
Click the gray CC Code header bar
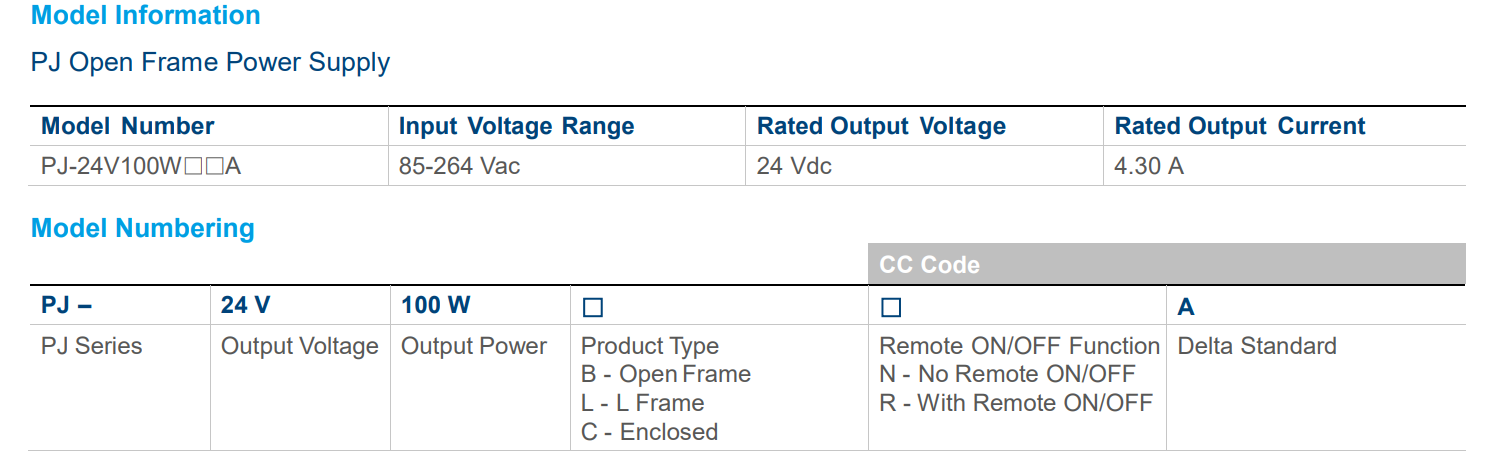1166,264
